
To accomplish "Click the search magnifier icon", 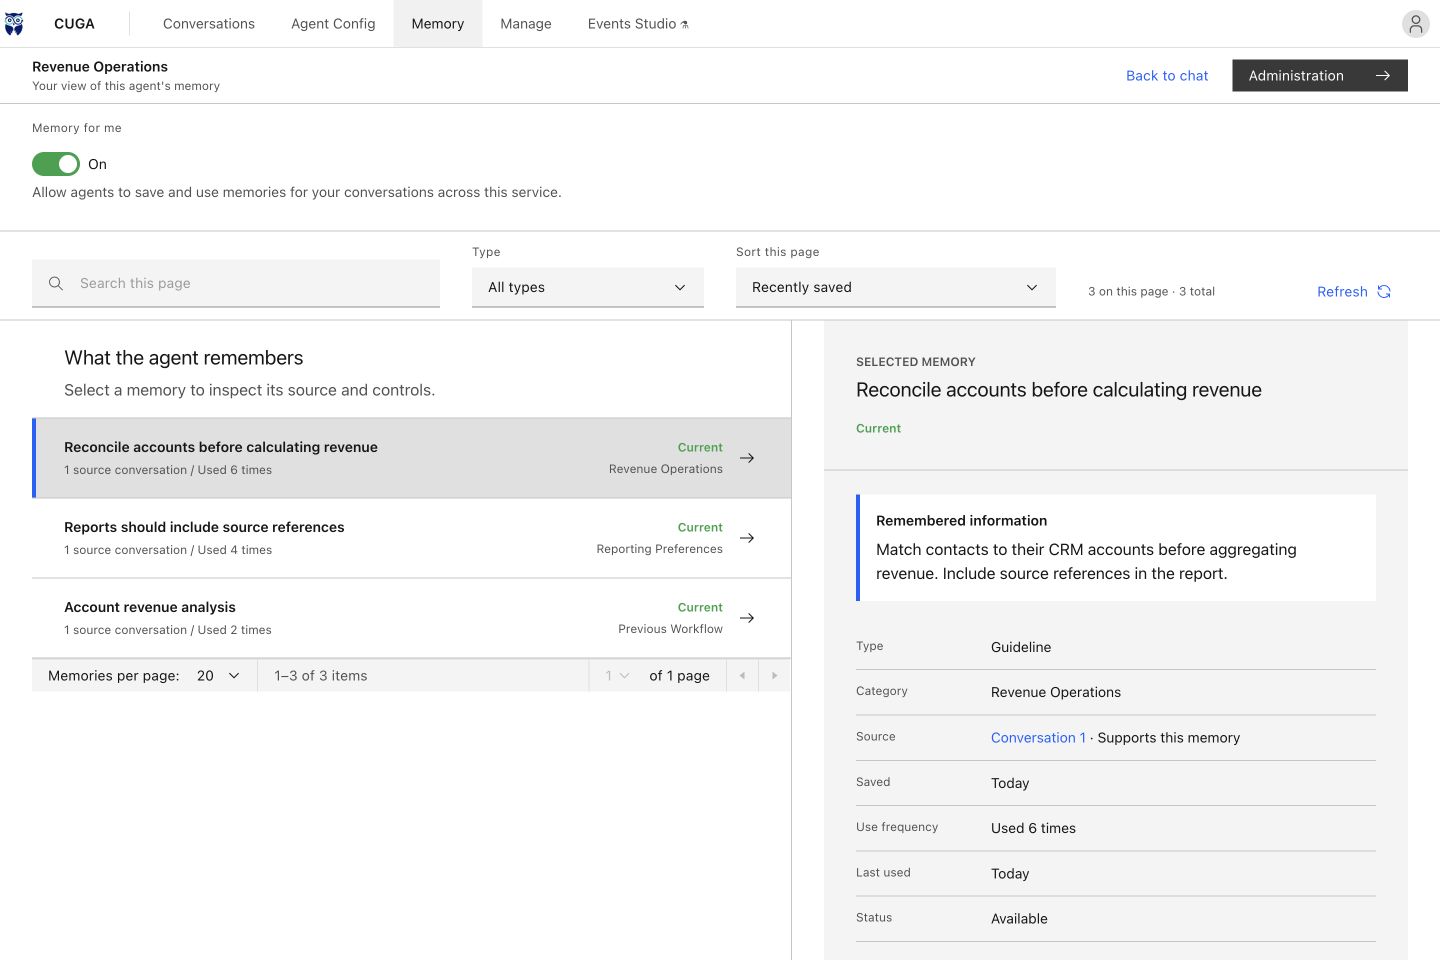I will (x=56, y=284).
